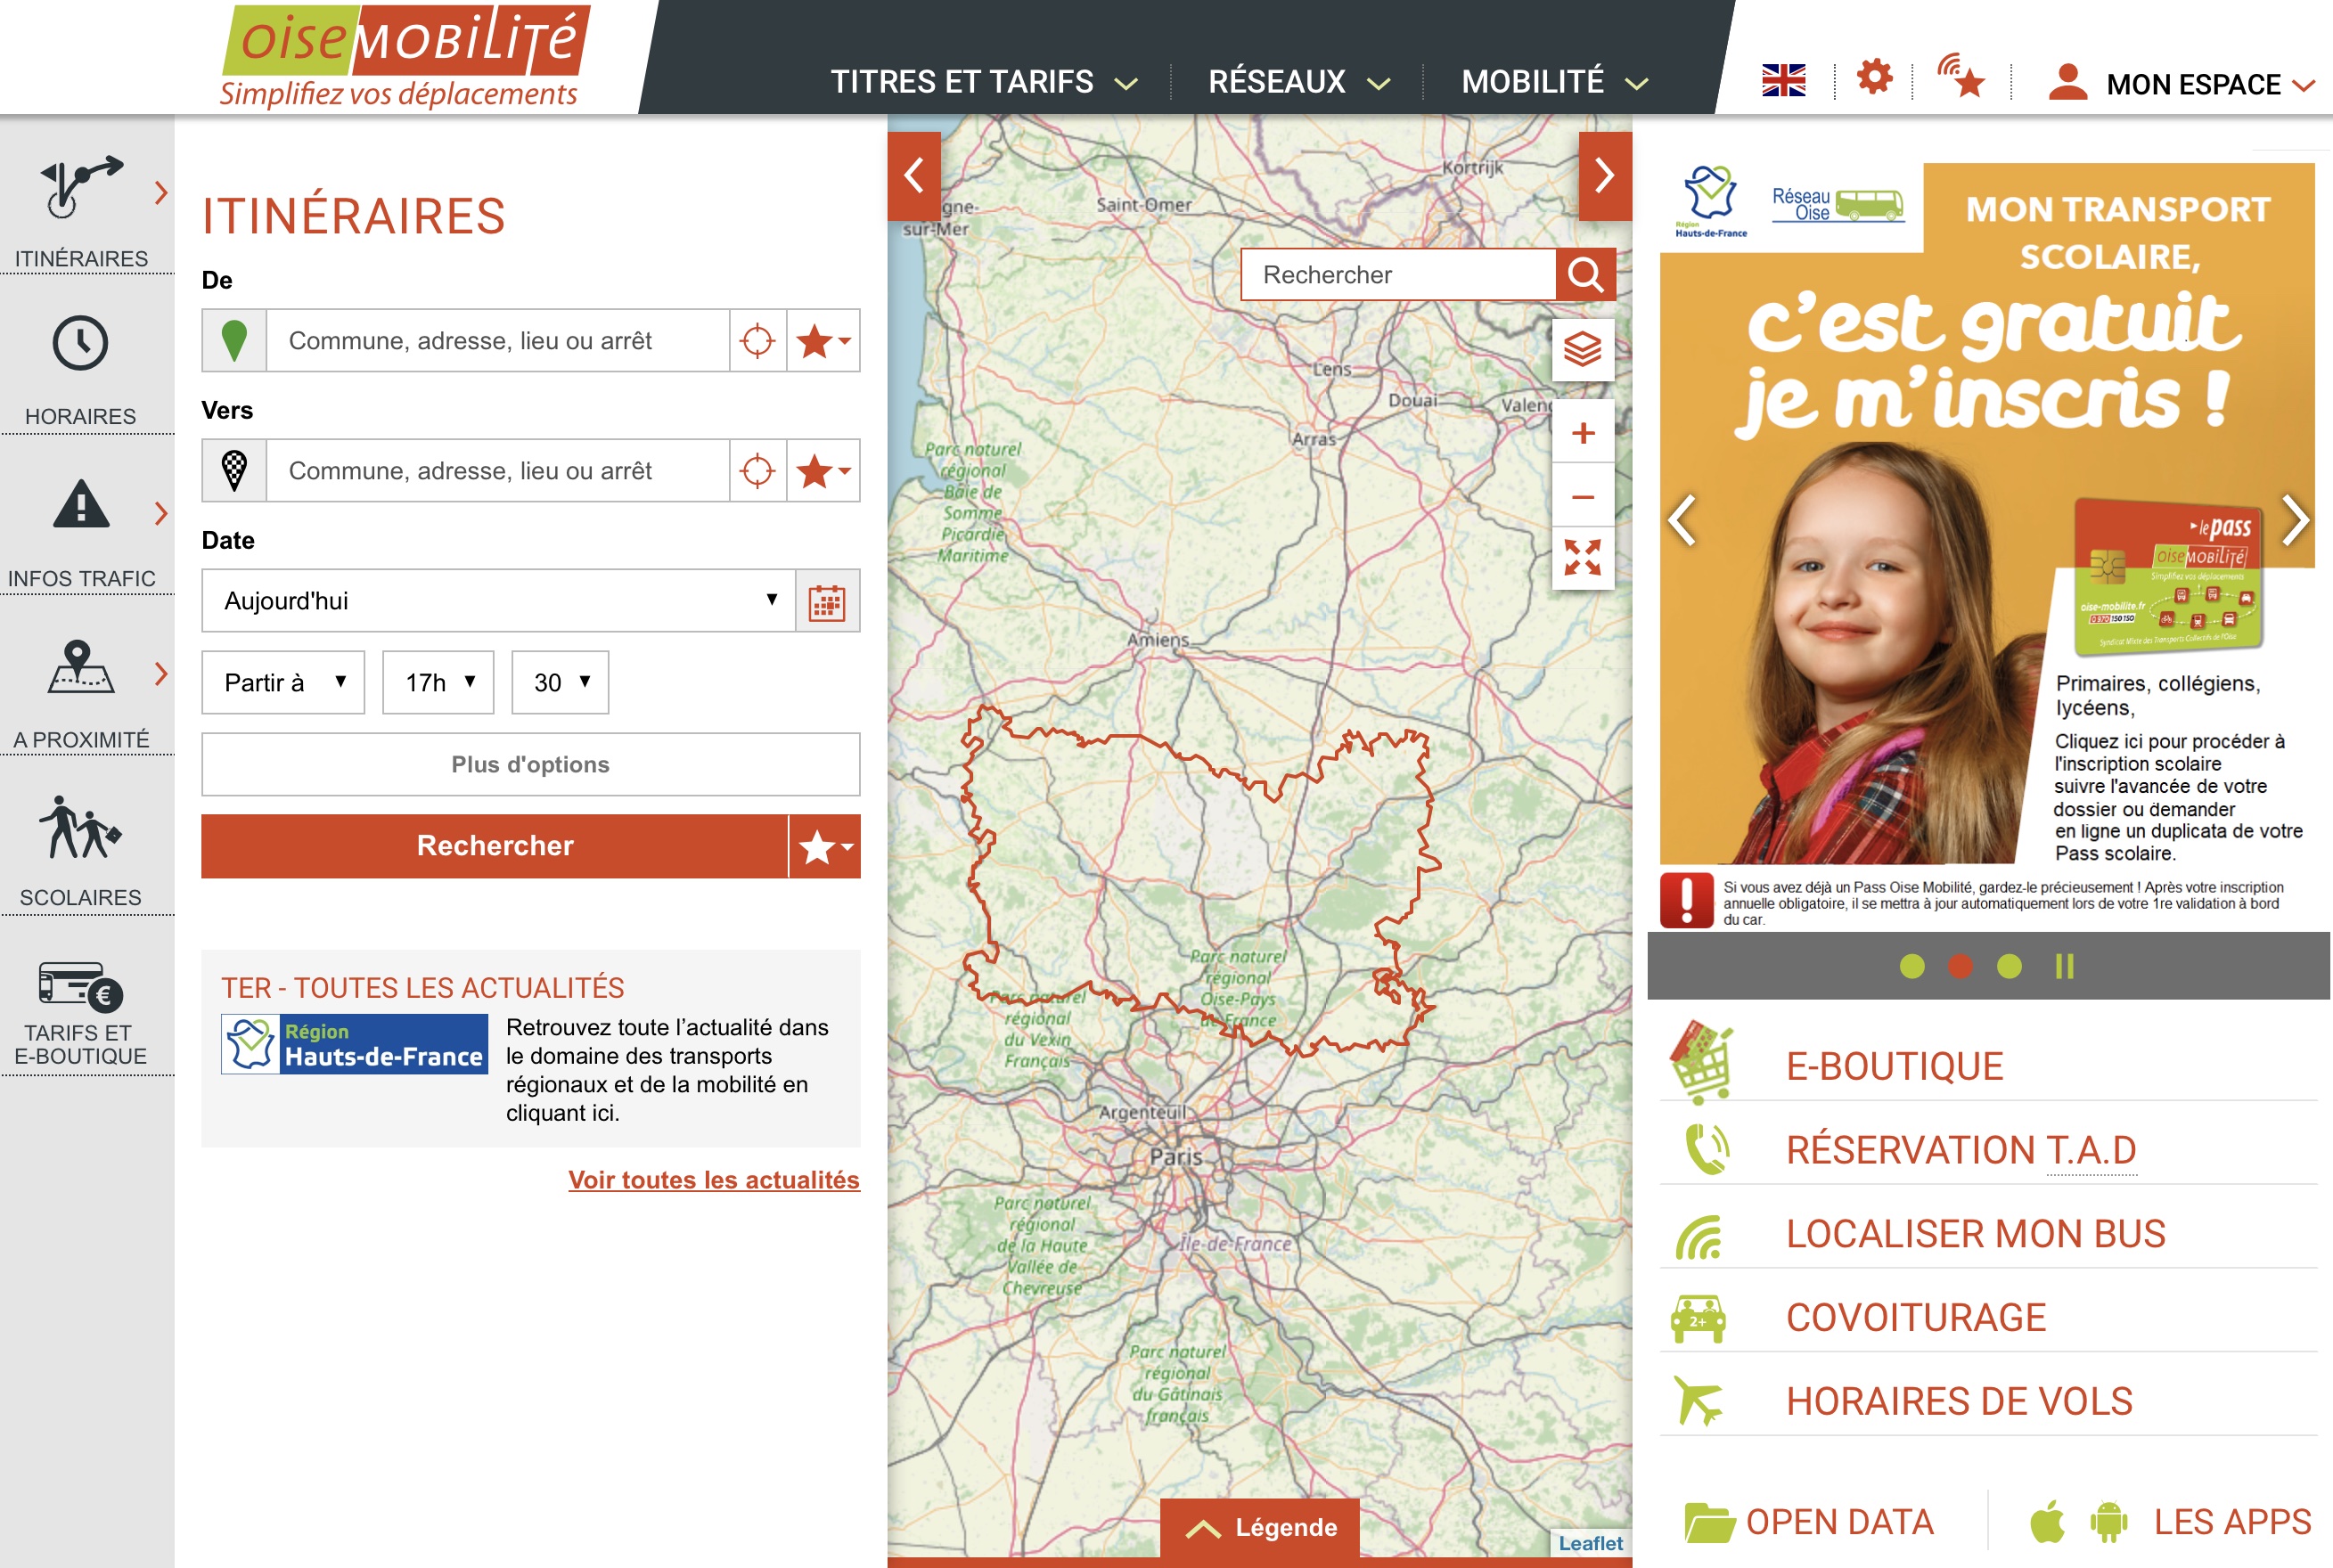Image resolution: width=2333 pixels, height=1568 pixels.
Task: Open Voir toutes les actualités link
Action: pyautogui.click(x=714, y=1180)
